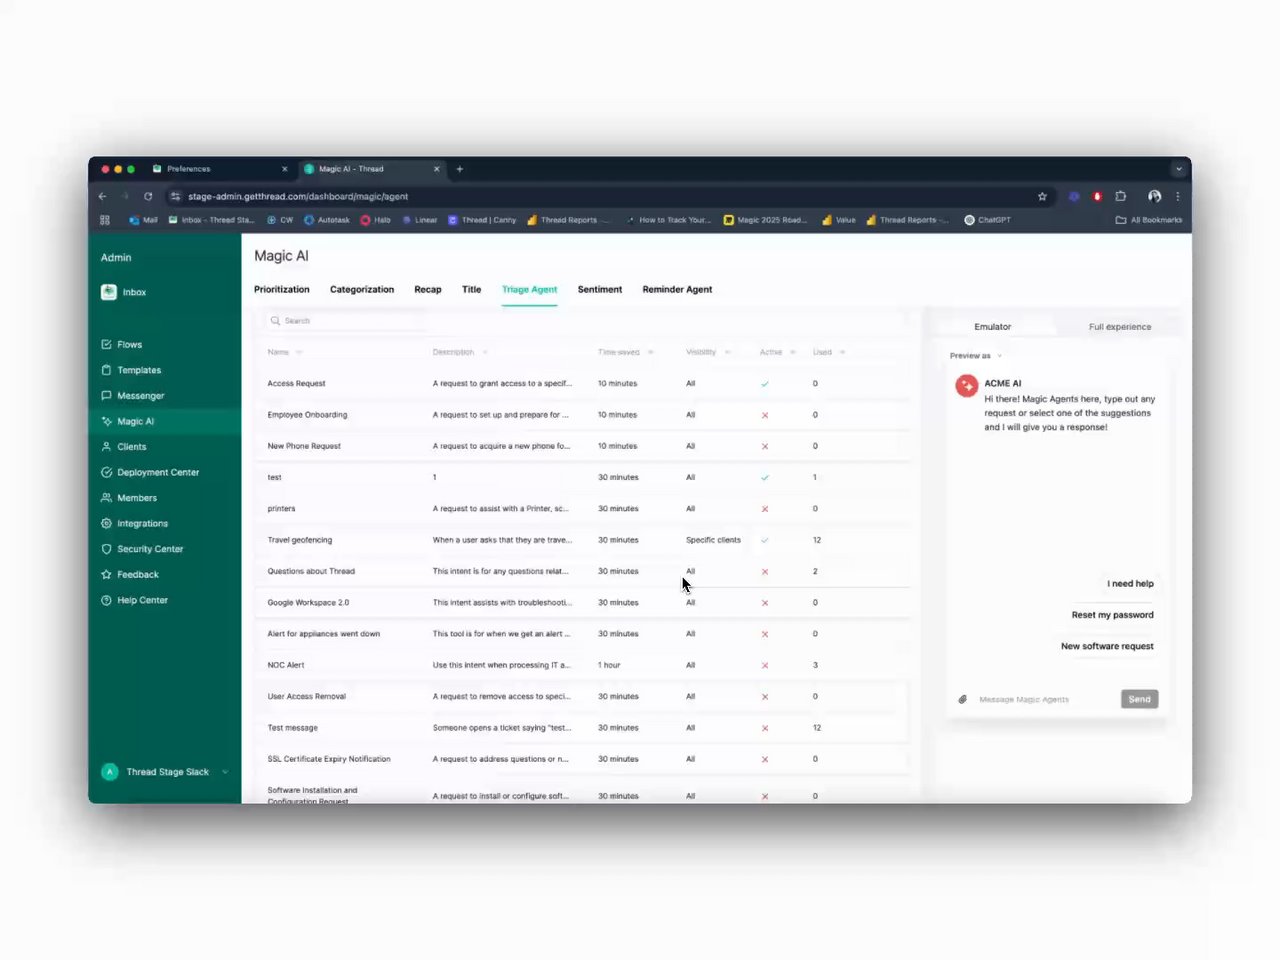
Task: Click the Members people icon
Action: pos(106,498)
